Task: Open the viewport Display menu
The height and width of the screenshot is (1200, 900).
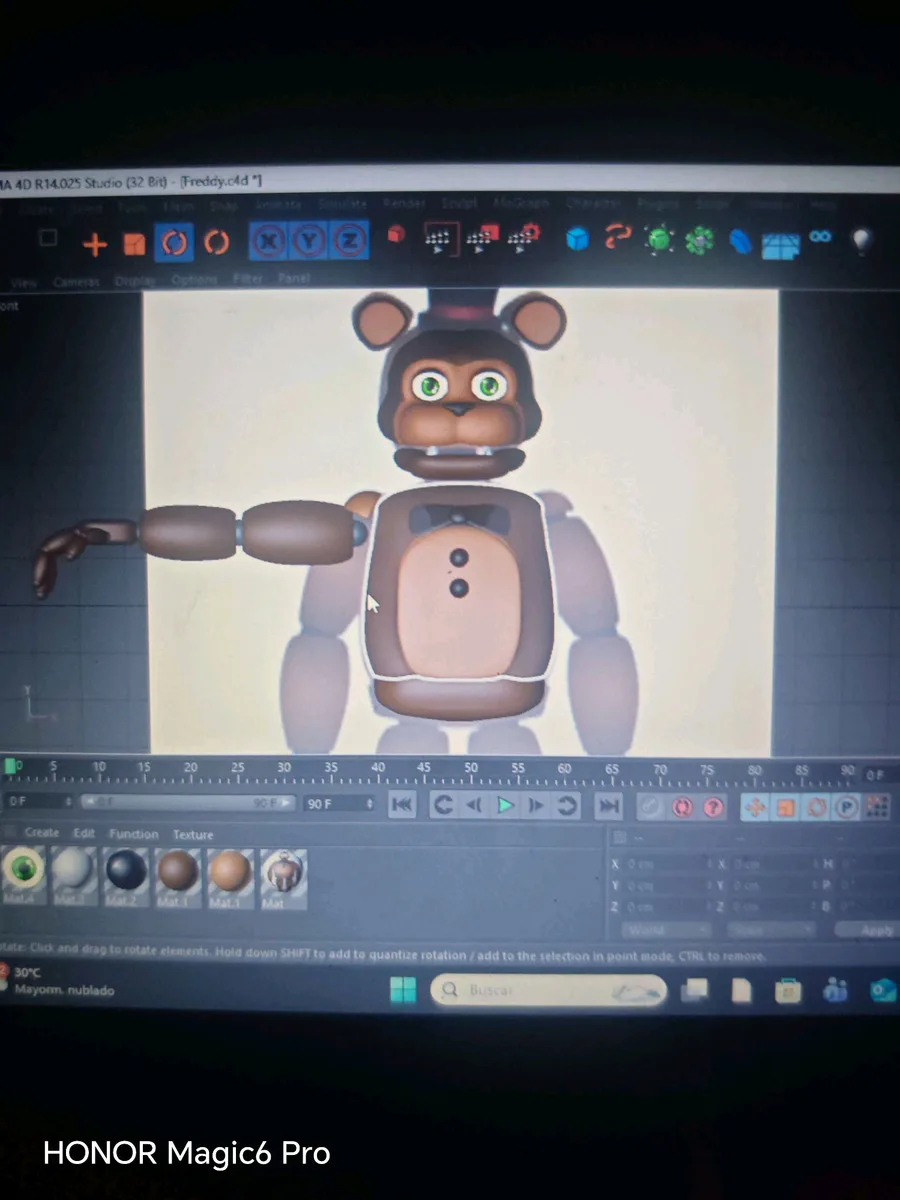Action: coord(135,281)
